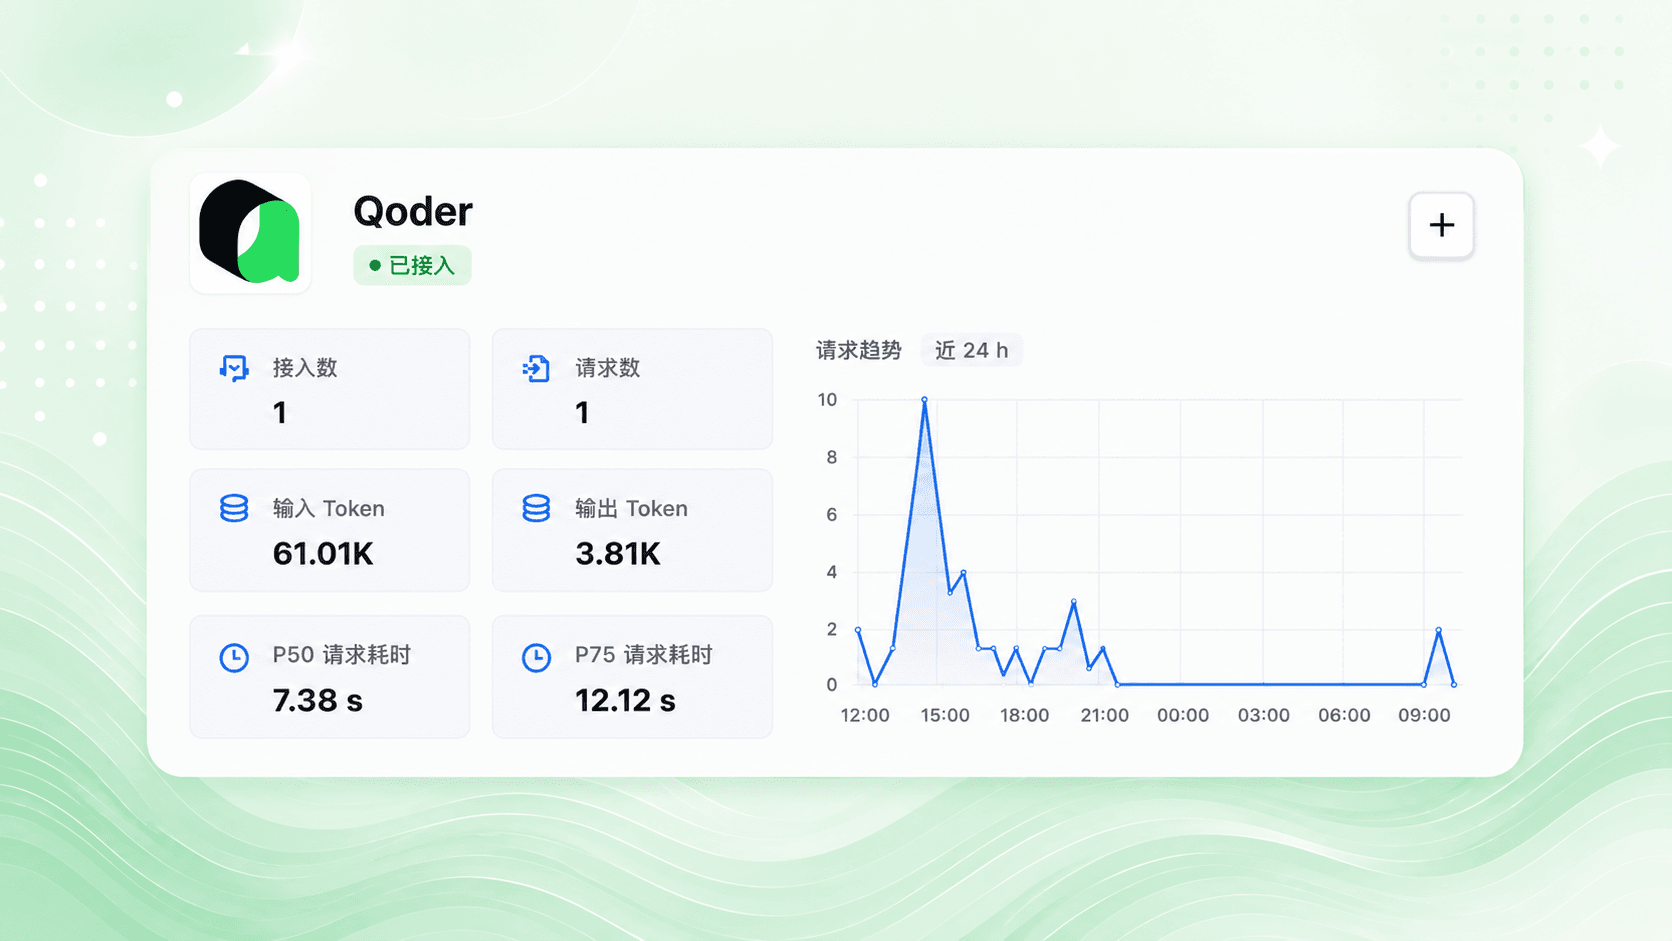Click the green 已接入 status badge
The height and width of the screenshot is (941, 1672).
[412, 265]
